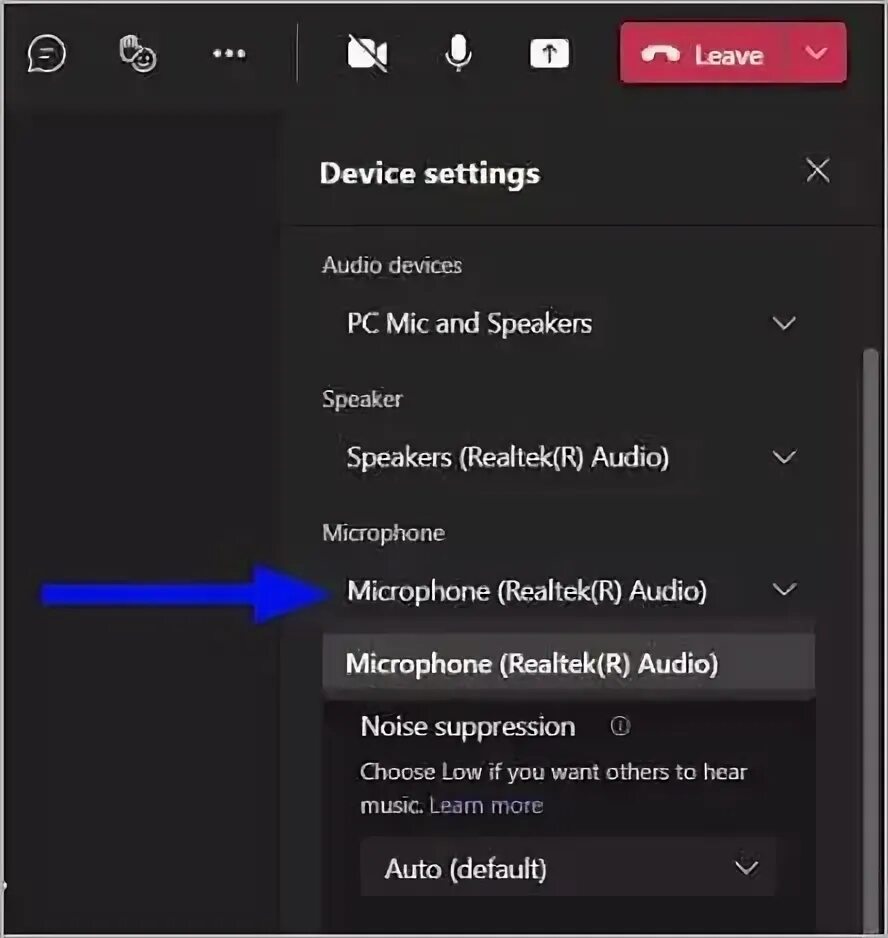This screenshot has width=888, height=938.
Task: Leave the meeting
Action: tap(703, 53)
